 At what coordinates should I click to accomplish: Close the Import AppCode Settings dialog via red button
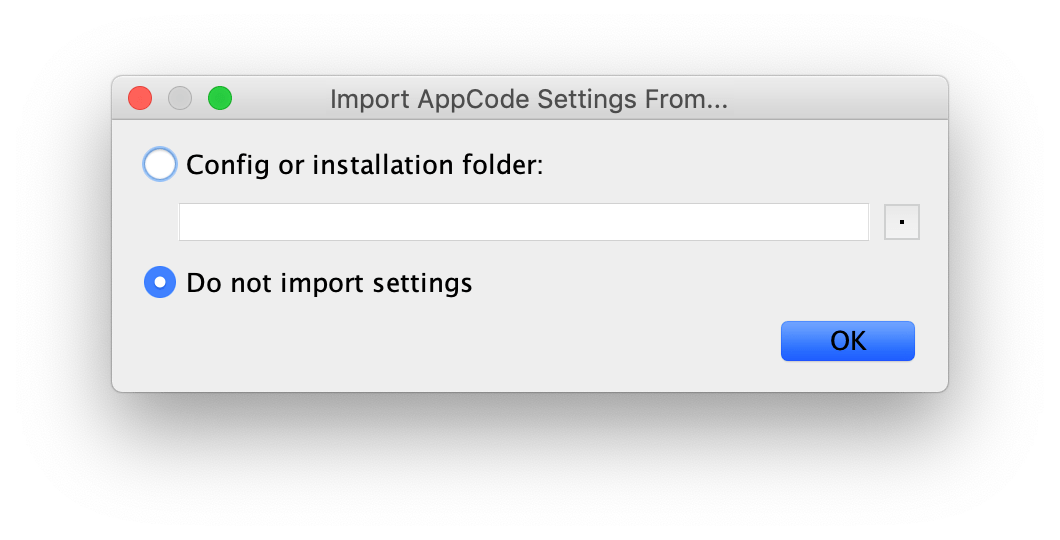[x=140, y=98]
